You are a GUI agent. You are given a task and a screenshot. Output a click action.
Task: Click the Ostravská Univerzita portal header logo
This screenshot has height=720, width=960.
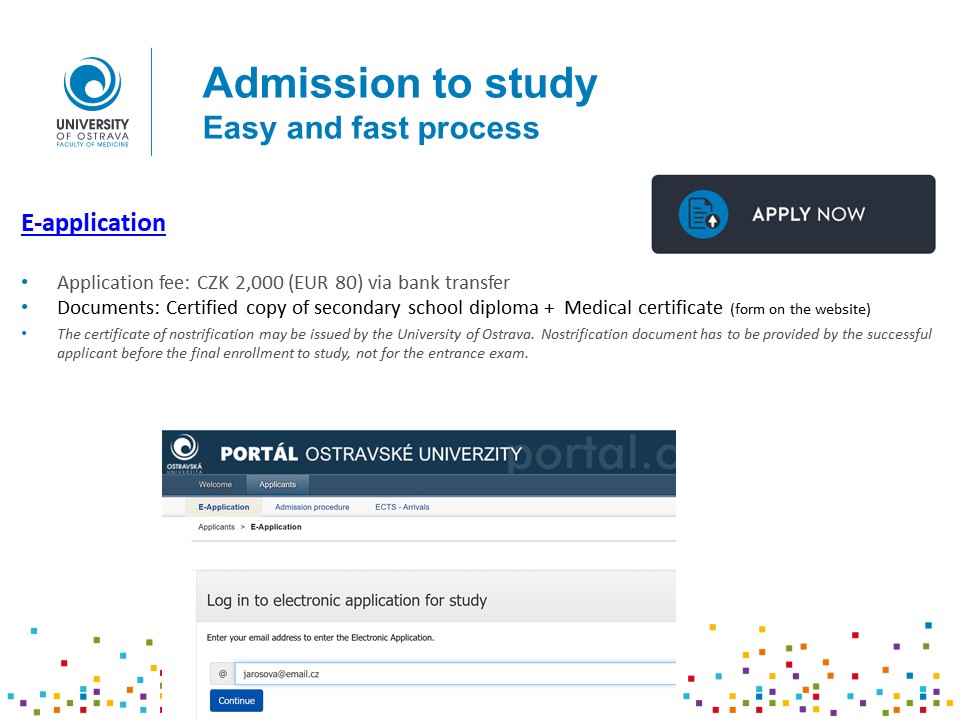click(x=186, y=452)
